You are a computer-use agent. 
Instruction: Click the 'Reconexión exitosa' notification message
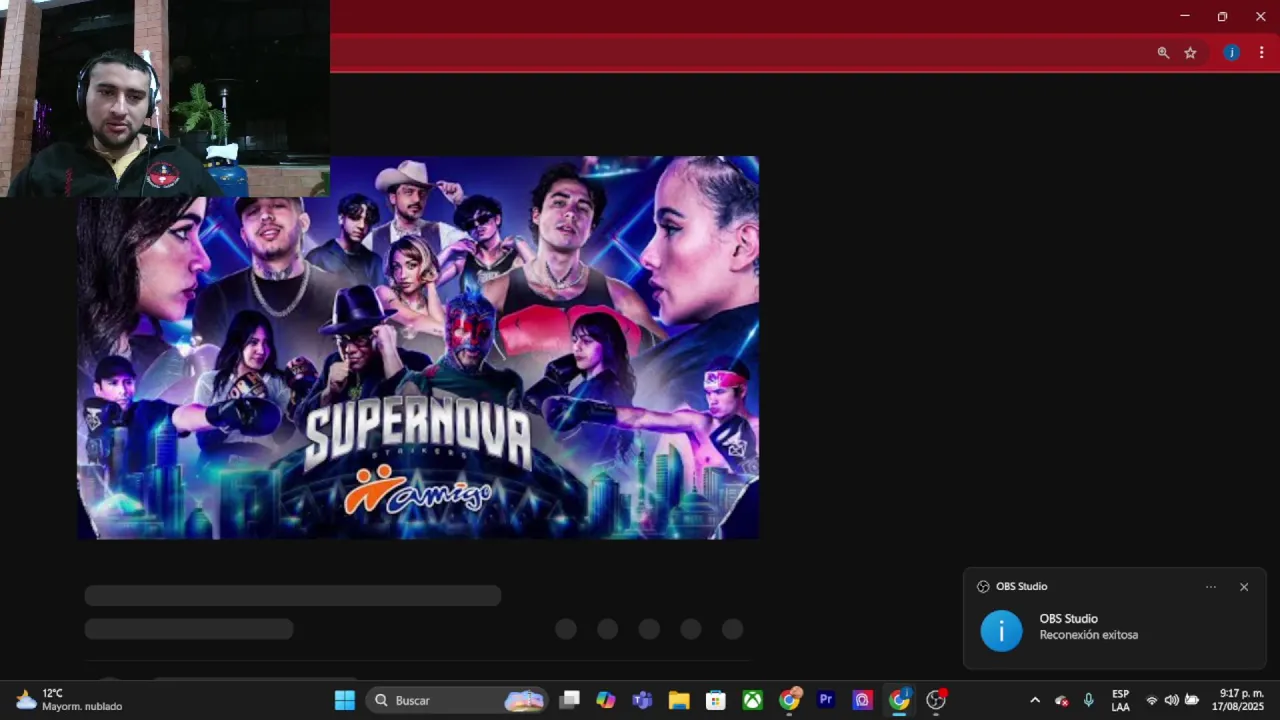pyautogui.click(x=1088, y=635)
